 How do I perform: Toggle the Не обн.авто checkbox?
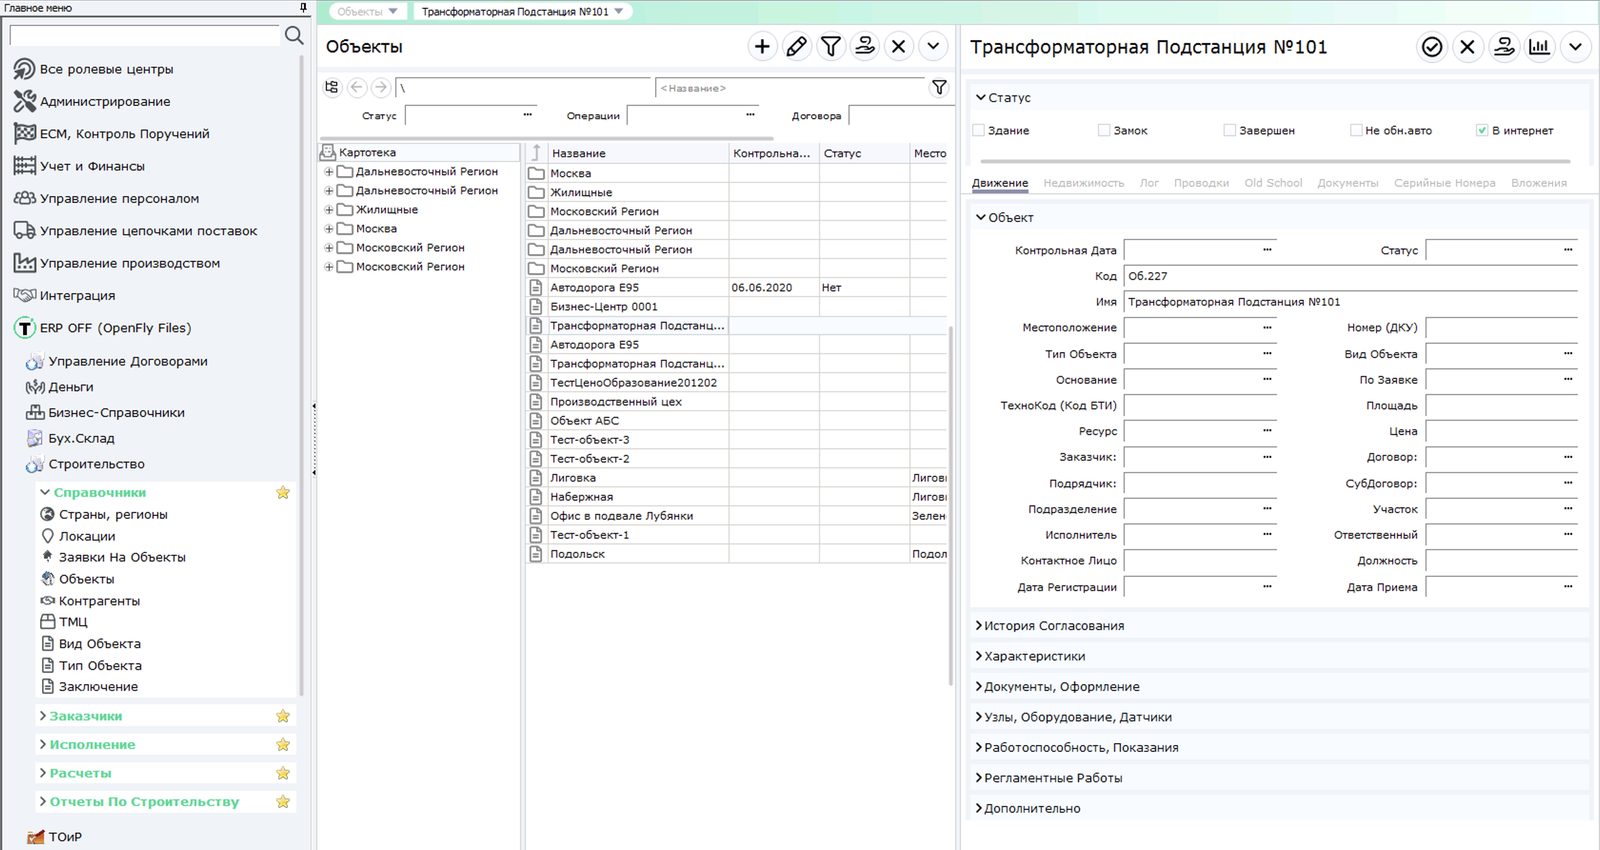(1356, 130)
